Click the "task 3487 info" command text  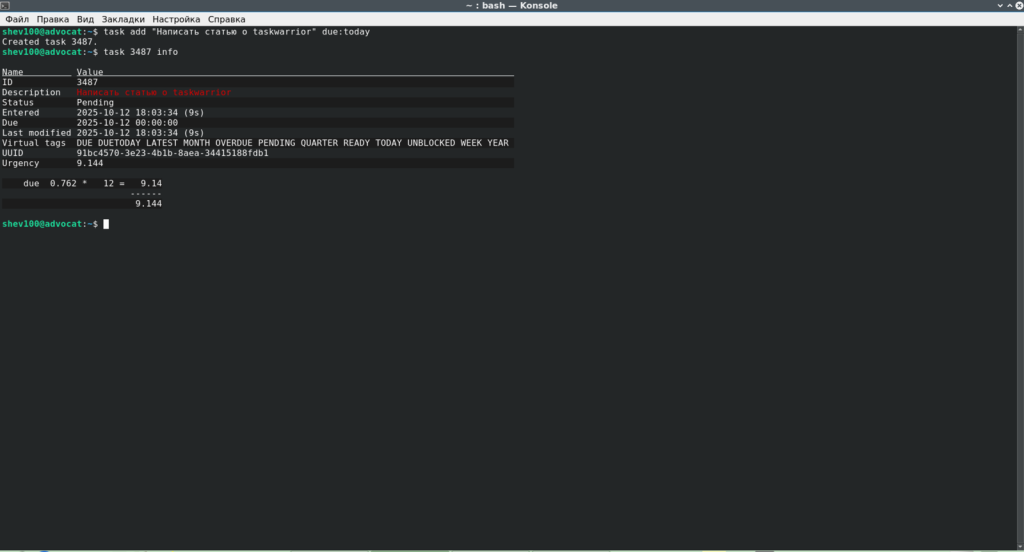140,52
